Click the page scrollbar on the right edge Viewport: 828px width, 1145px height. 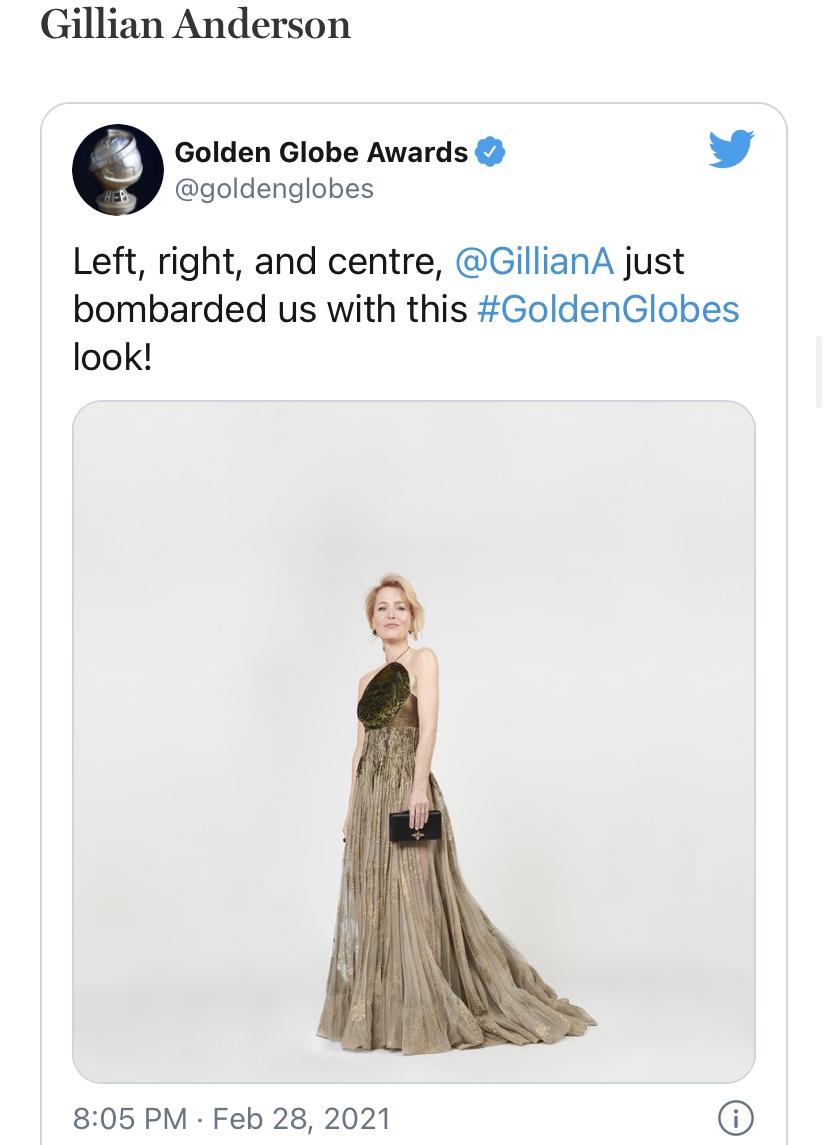click(819, 370)
